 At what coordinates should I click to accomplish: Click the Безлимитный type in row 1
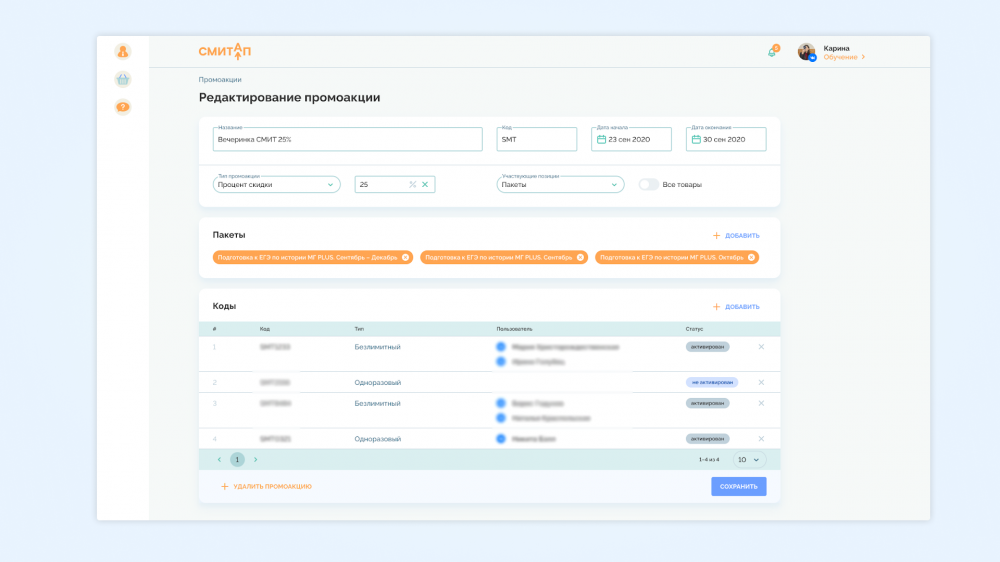pos(378,347)
